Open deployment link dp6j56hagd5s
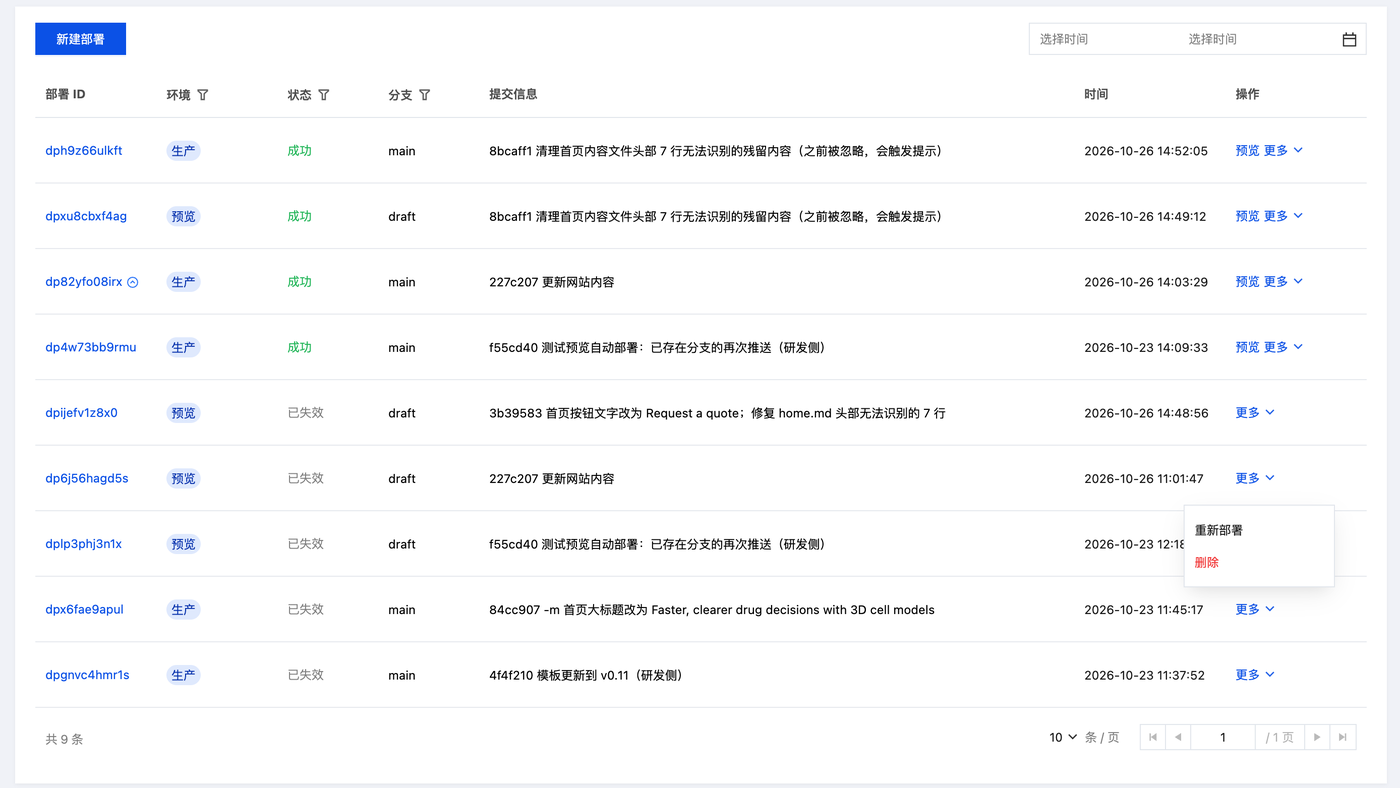The image size is (1400, 788). click(87, 478)
